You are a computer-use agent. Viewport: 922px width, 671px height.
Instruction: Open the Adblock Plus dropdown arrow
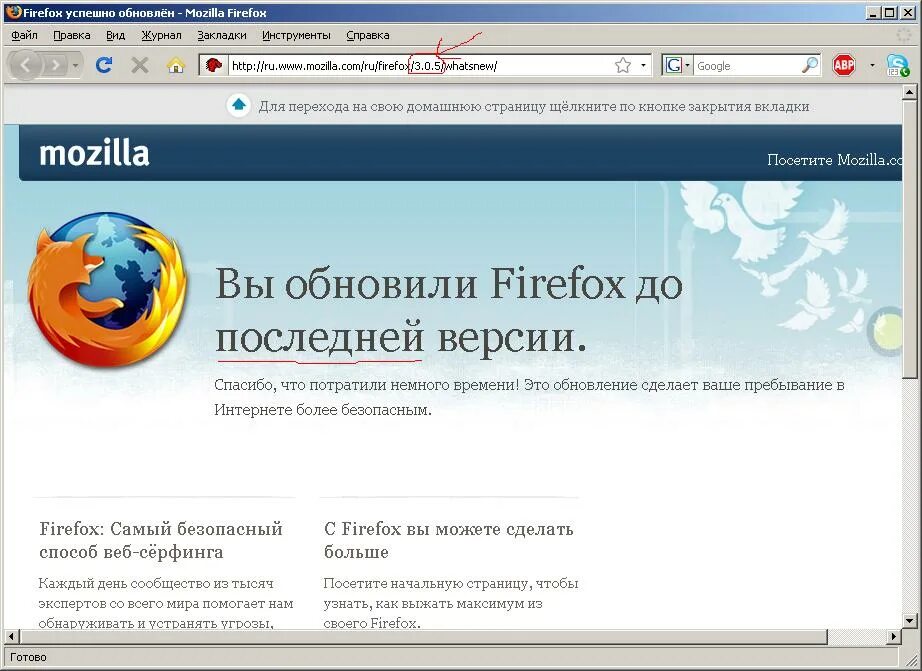pyautogui.click(x=872, y=65)
